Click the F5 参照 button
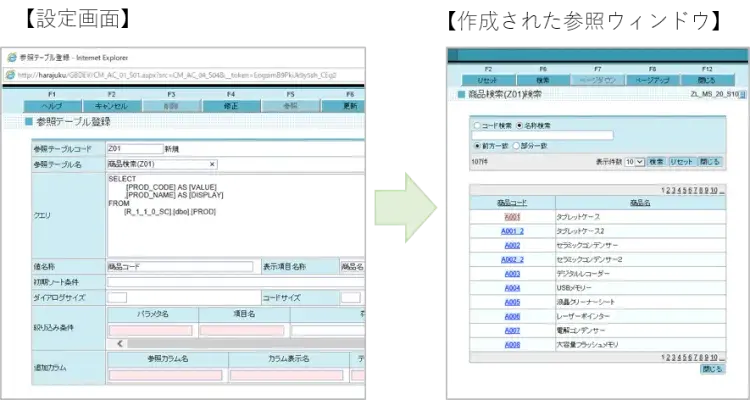750x400 pixels. (x=290, y=106)
